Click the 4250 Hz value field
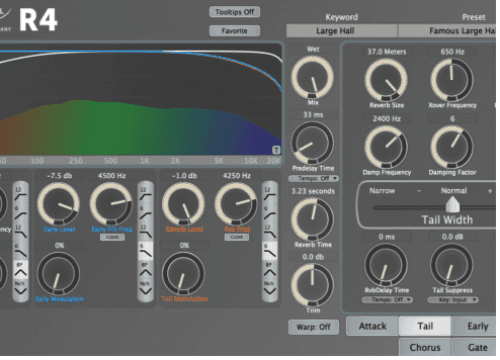The height and width of the screenshot is (360, 500). click(x=237, y=176)
